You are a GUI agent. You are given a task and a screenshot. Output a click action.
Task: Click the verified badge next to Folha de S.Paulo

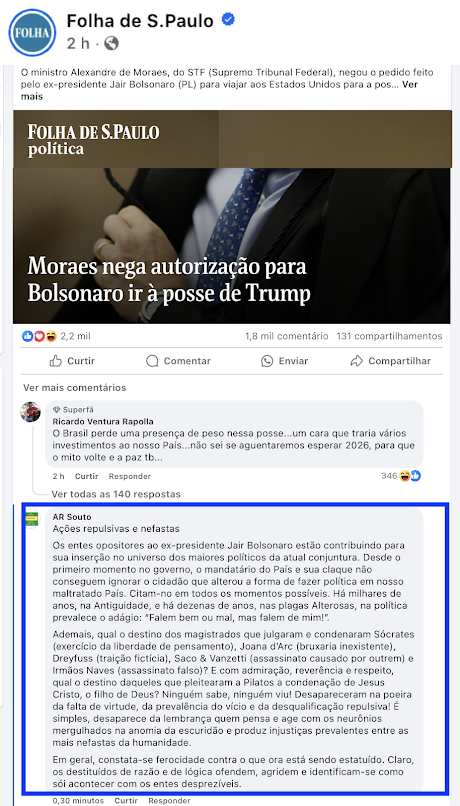[x=228, y=20]
